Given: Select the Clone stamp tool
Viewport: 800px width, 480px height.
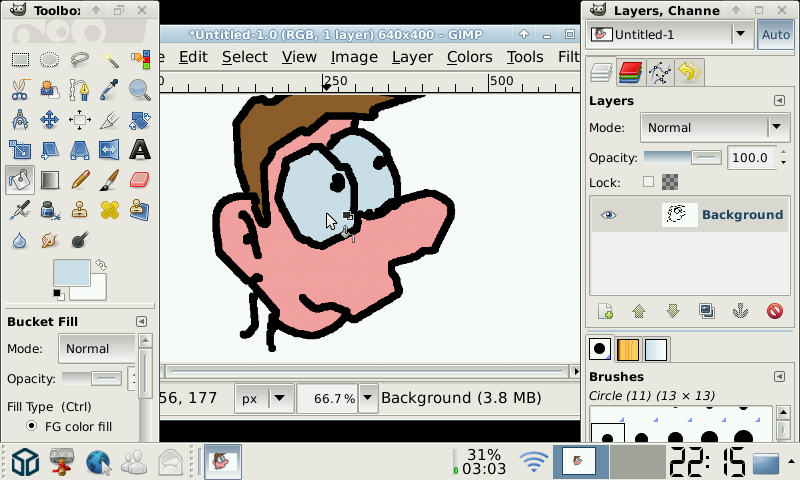Looking at the screenshot, I should click(x=80, y=210).
